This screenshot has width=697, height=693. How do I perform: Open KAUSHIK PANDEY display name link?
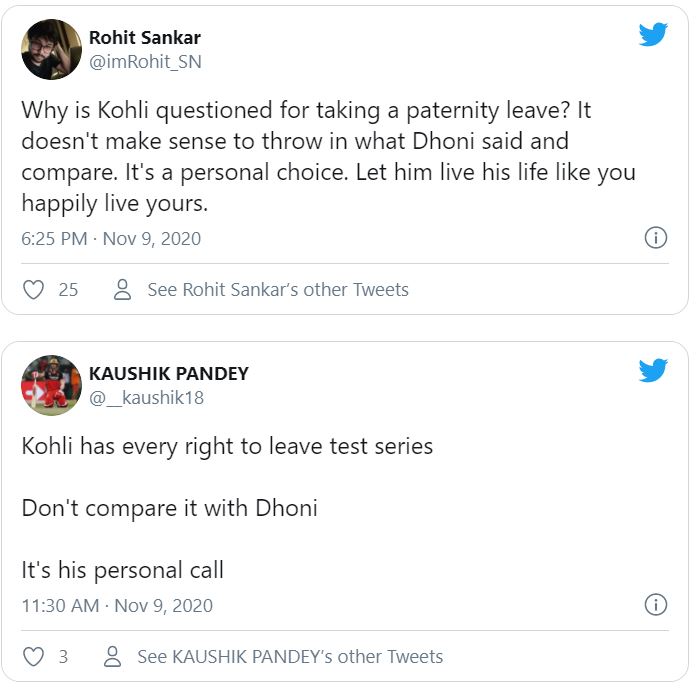tap(168, 373)
